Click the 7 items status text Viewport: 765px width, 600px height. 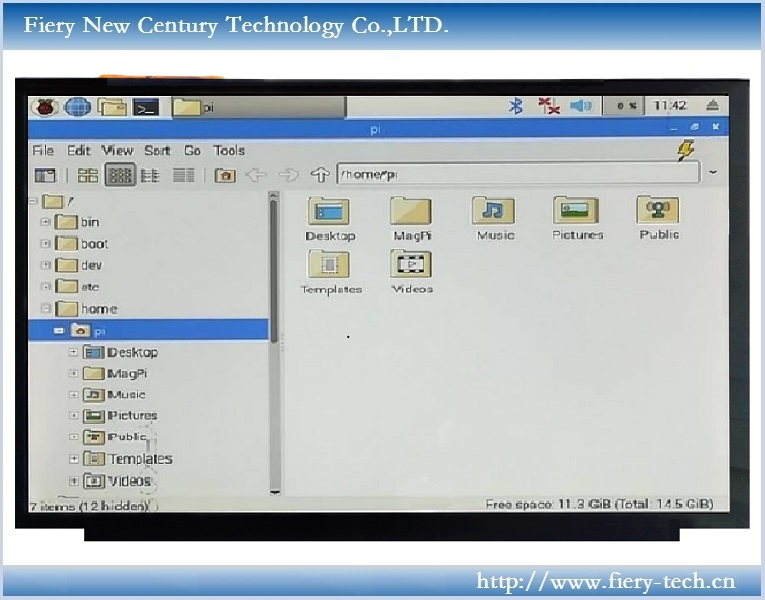(x=88, y=506)
